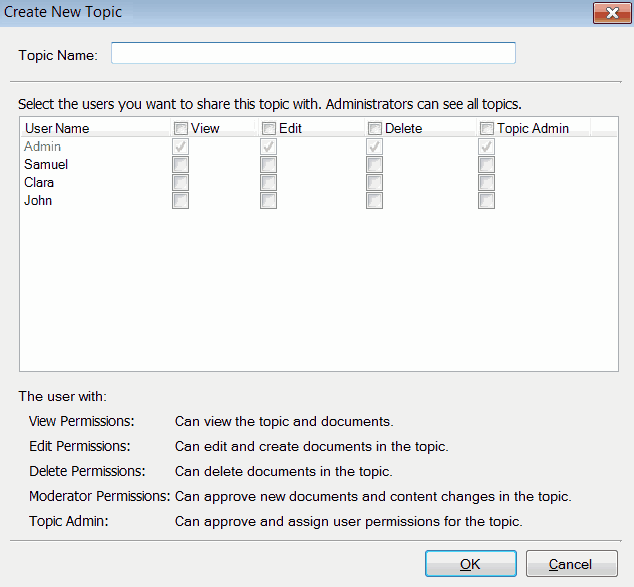
Task: Check the Topic Admin header checkbox
Action: click(x=487, y=128)
